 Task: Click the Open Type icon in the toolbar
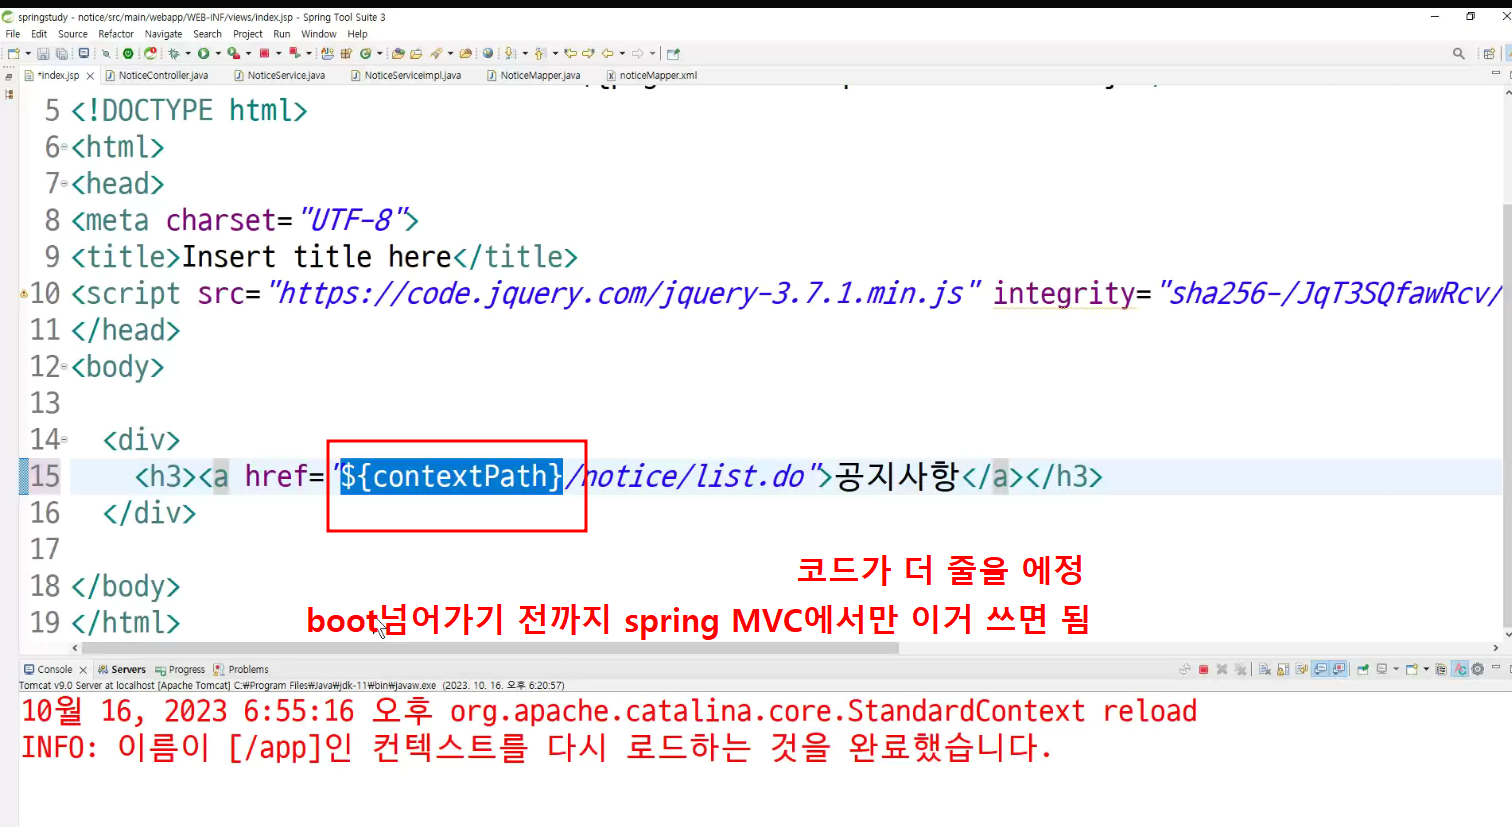click(x=398, y=54)
